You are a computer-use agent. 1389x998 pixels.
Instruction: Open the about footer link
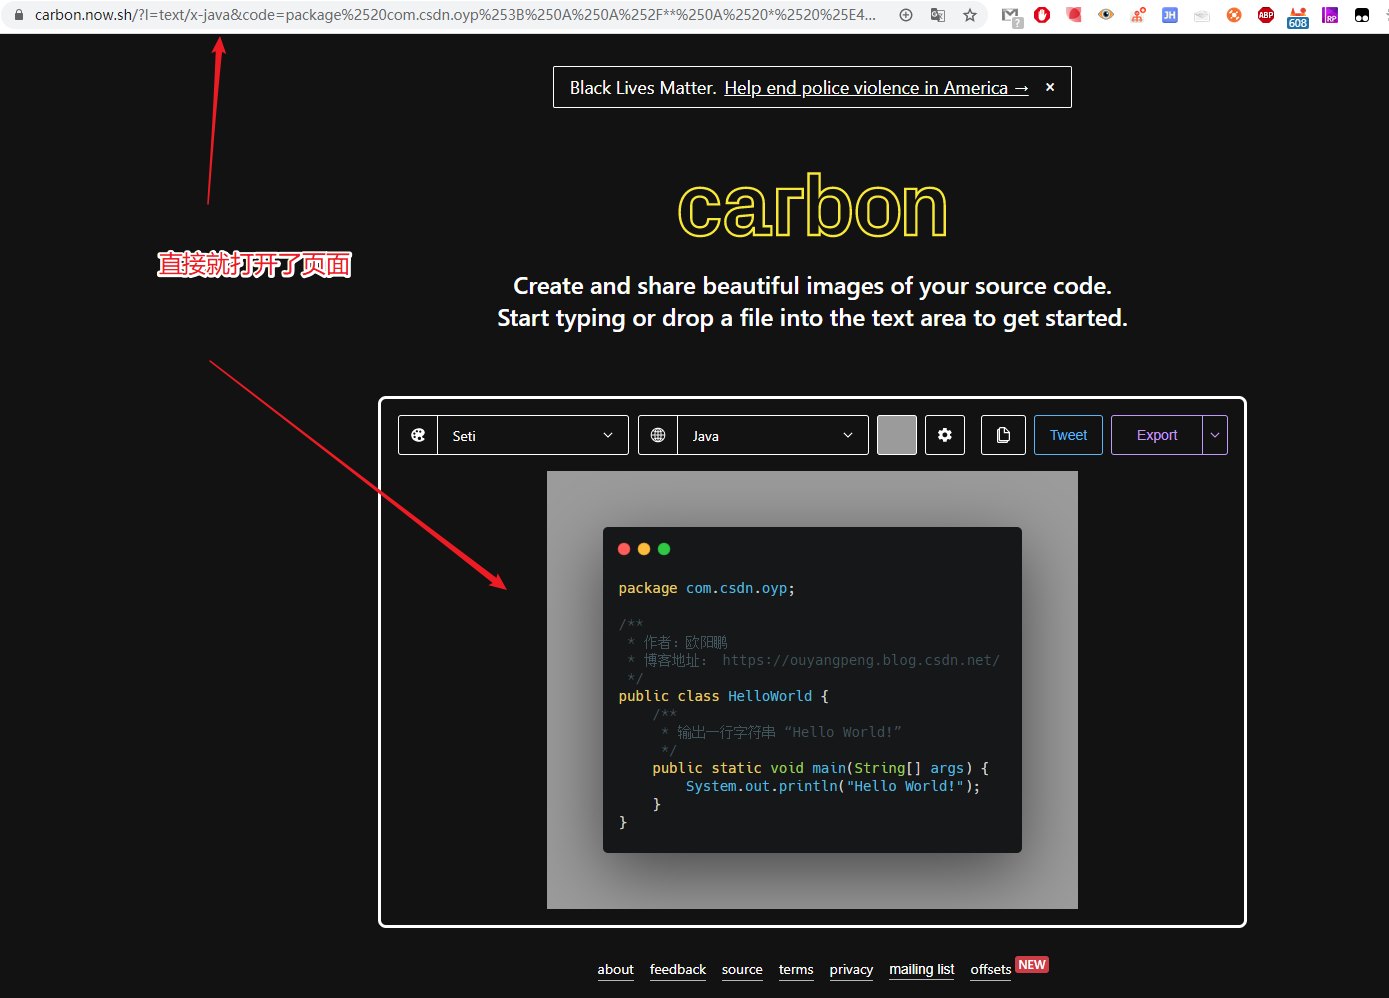pos(616,970)
